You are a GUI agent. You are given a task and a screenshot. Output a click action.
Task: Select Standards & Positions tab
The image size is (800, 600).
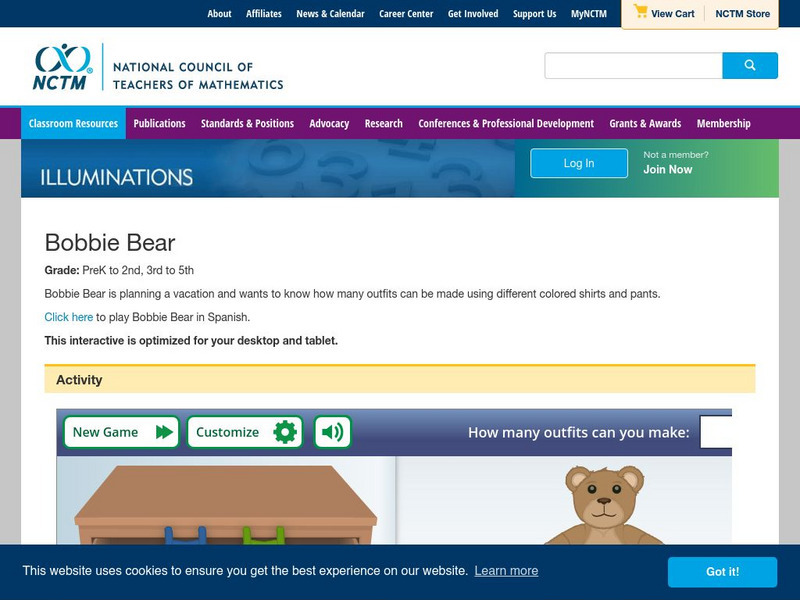point(247,123)
